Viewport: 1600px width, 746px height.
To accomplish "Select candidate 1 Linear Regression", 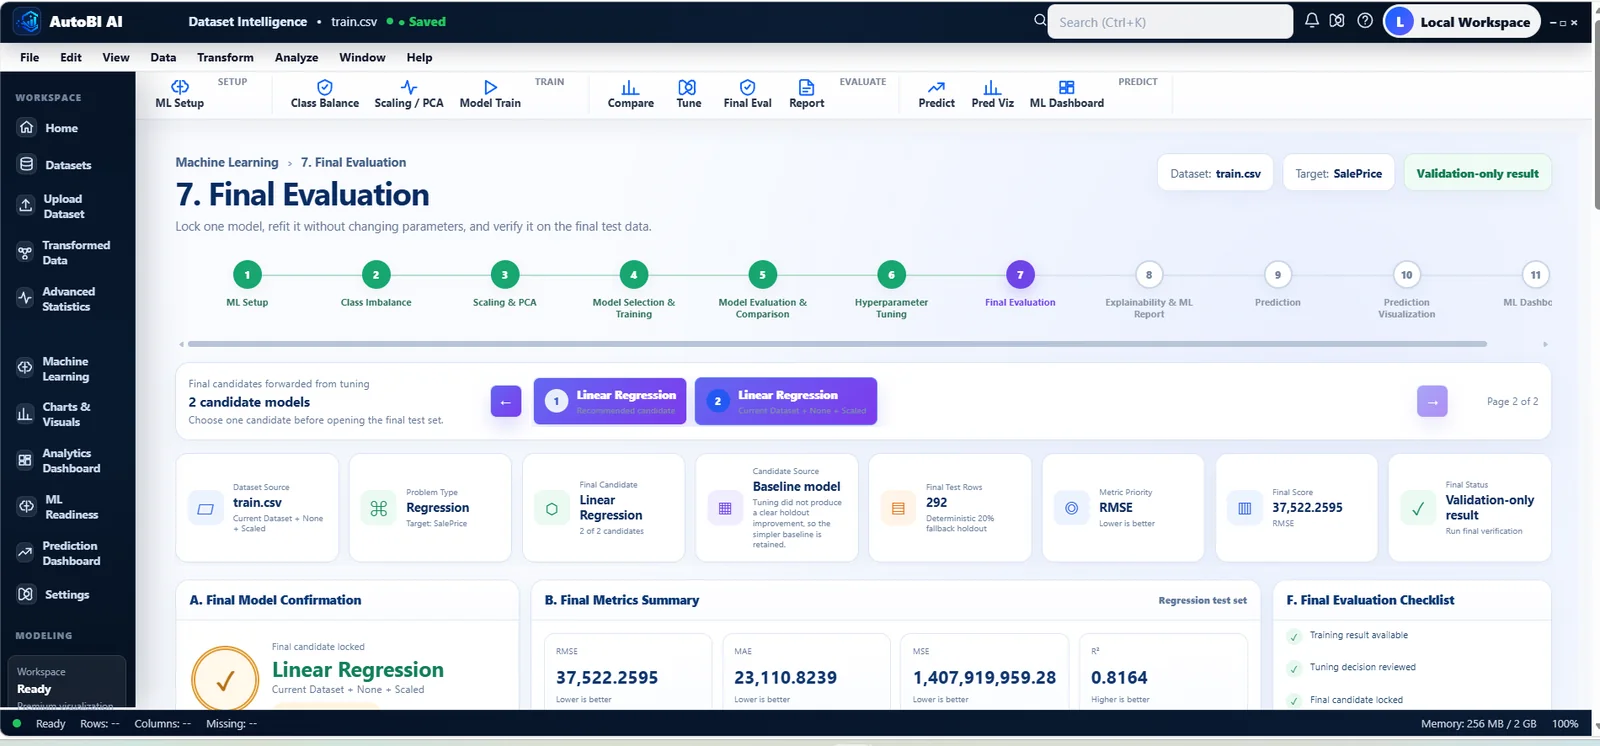I will pos(610,401).
